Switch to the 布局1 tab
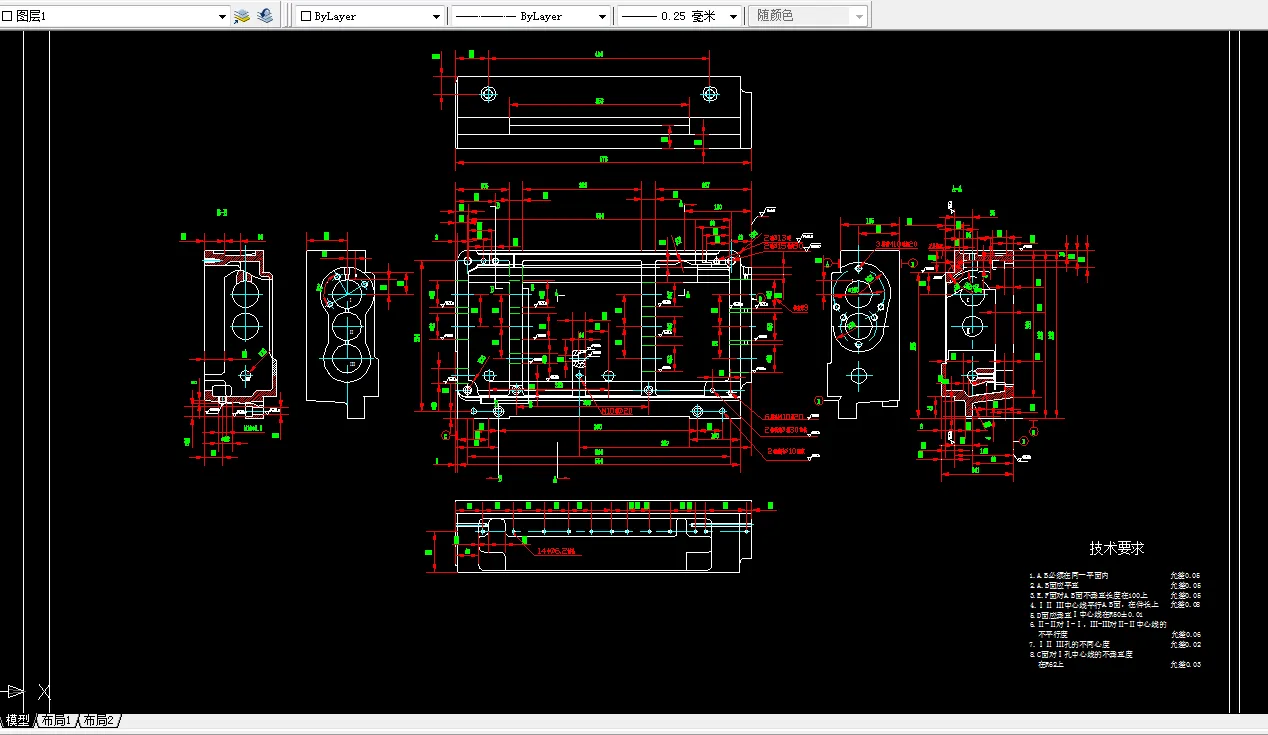Viewport: 1268px width, 735px height. [x=55, y=720]
